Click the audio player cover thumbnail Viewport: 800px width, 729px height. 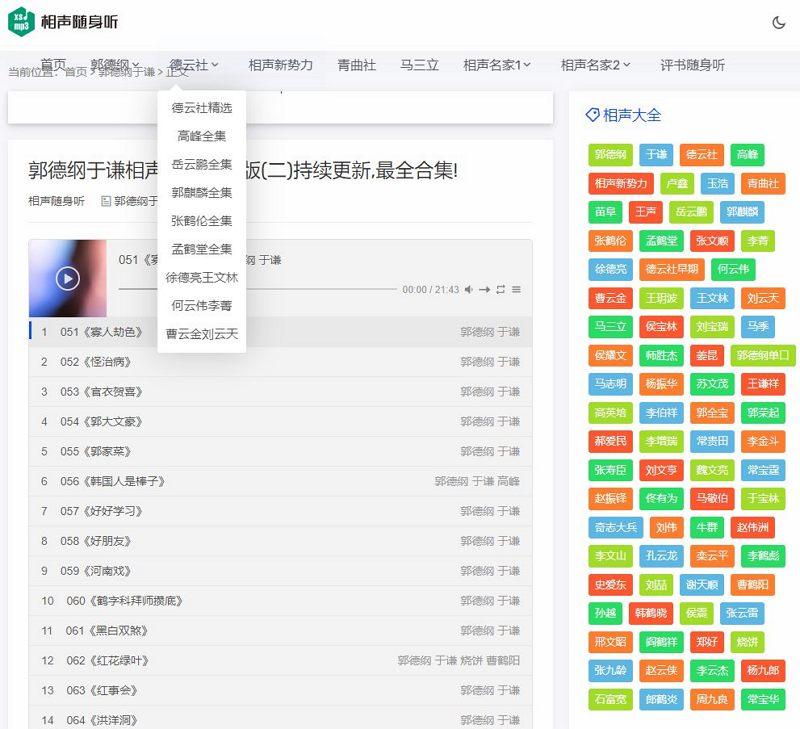point(68,279)
